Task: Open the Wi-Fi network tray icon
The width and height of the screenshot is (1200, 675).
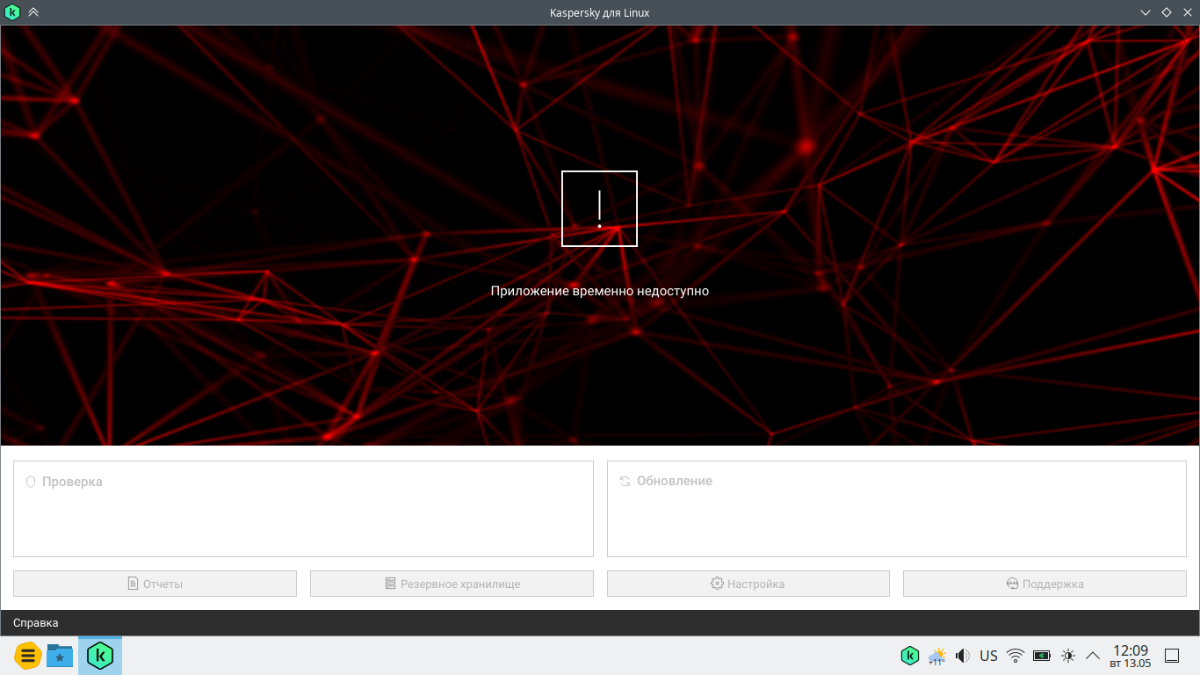Action: click(x=1015, y=656)
